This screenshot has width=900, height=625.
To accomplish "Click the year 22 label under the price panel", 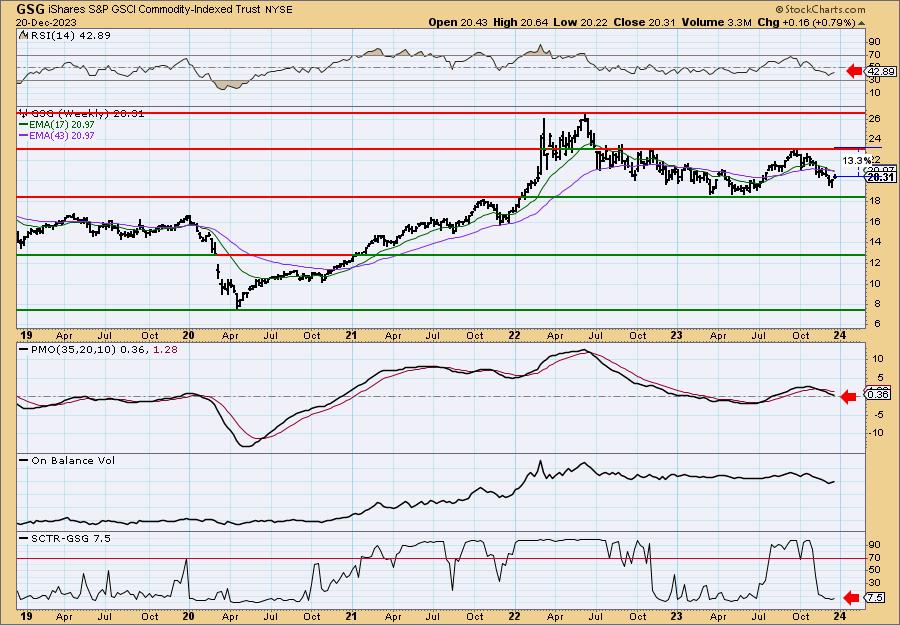I will [514, 335].
